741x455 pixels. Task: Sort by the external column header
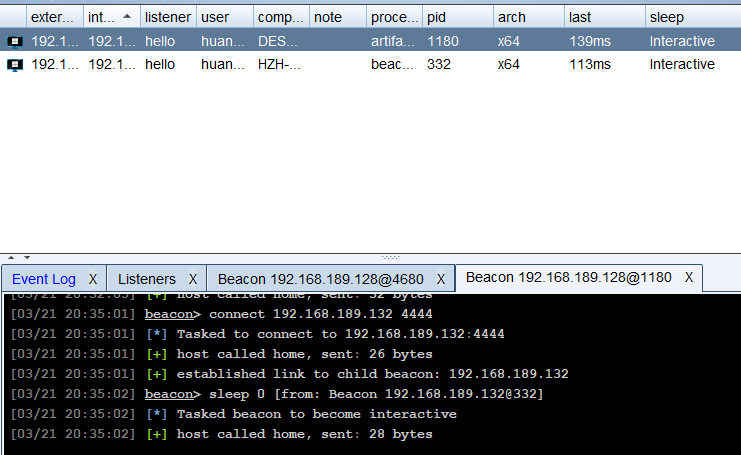(55, 17)
